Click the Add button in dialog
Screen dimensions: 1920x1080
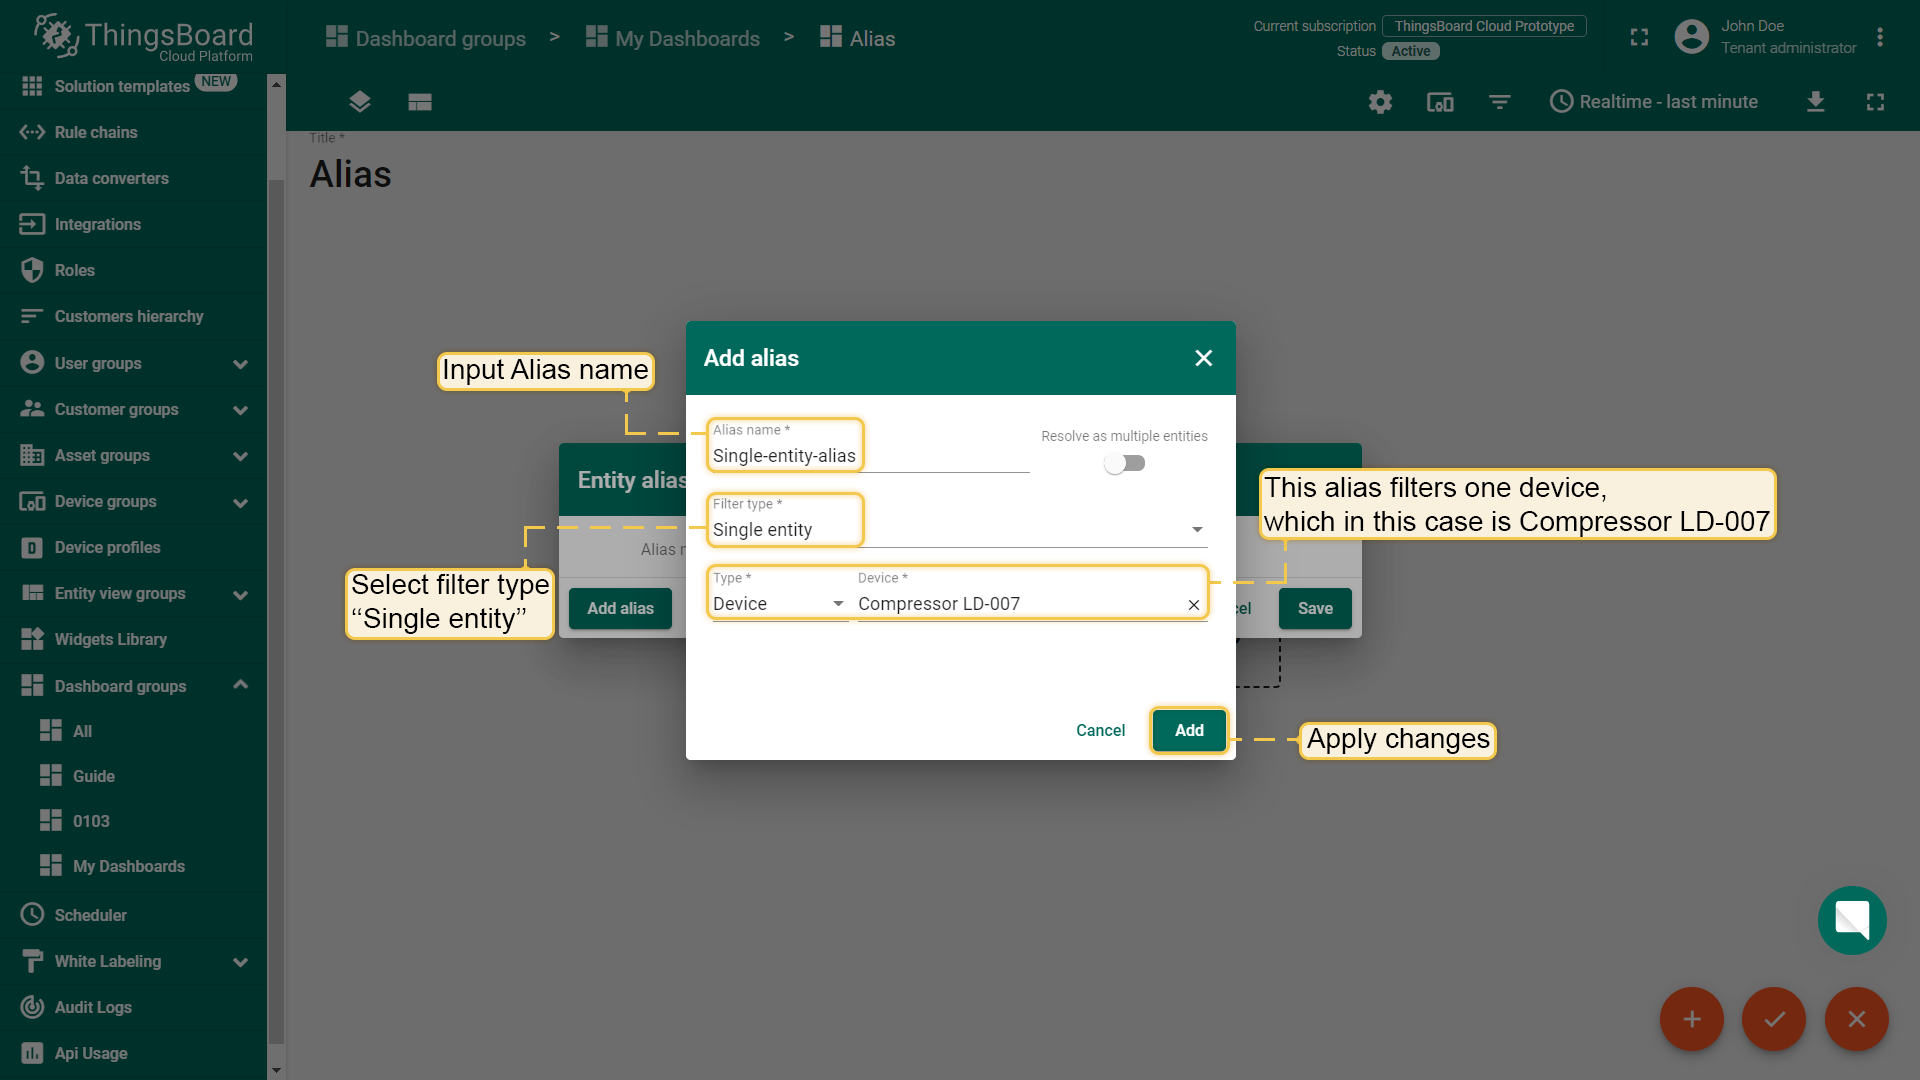(x=1188, y=730)
